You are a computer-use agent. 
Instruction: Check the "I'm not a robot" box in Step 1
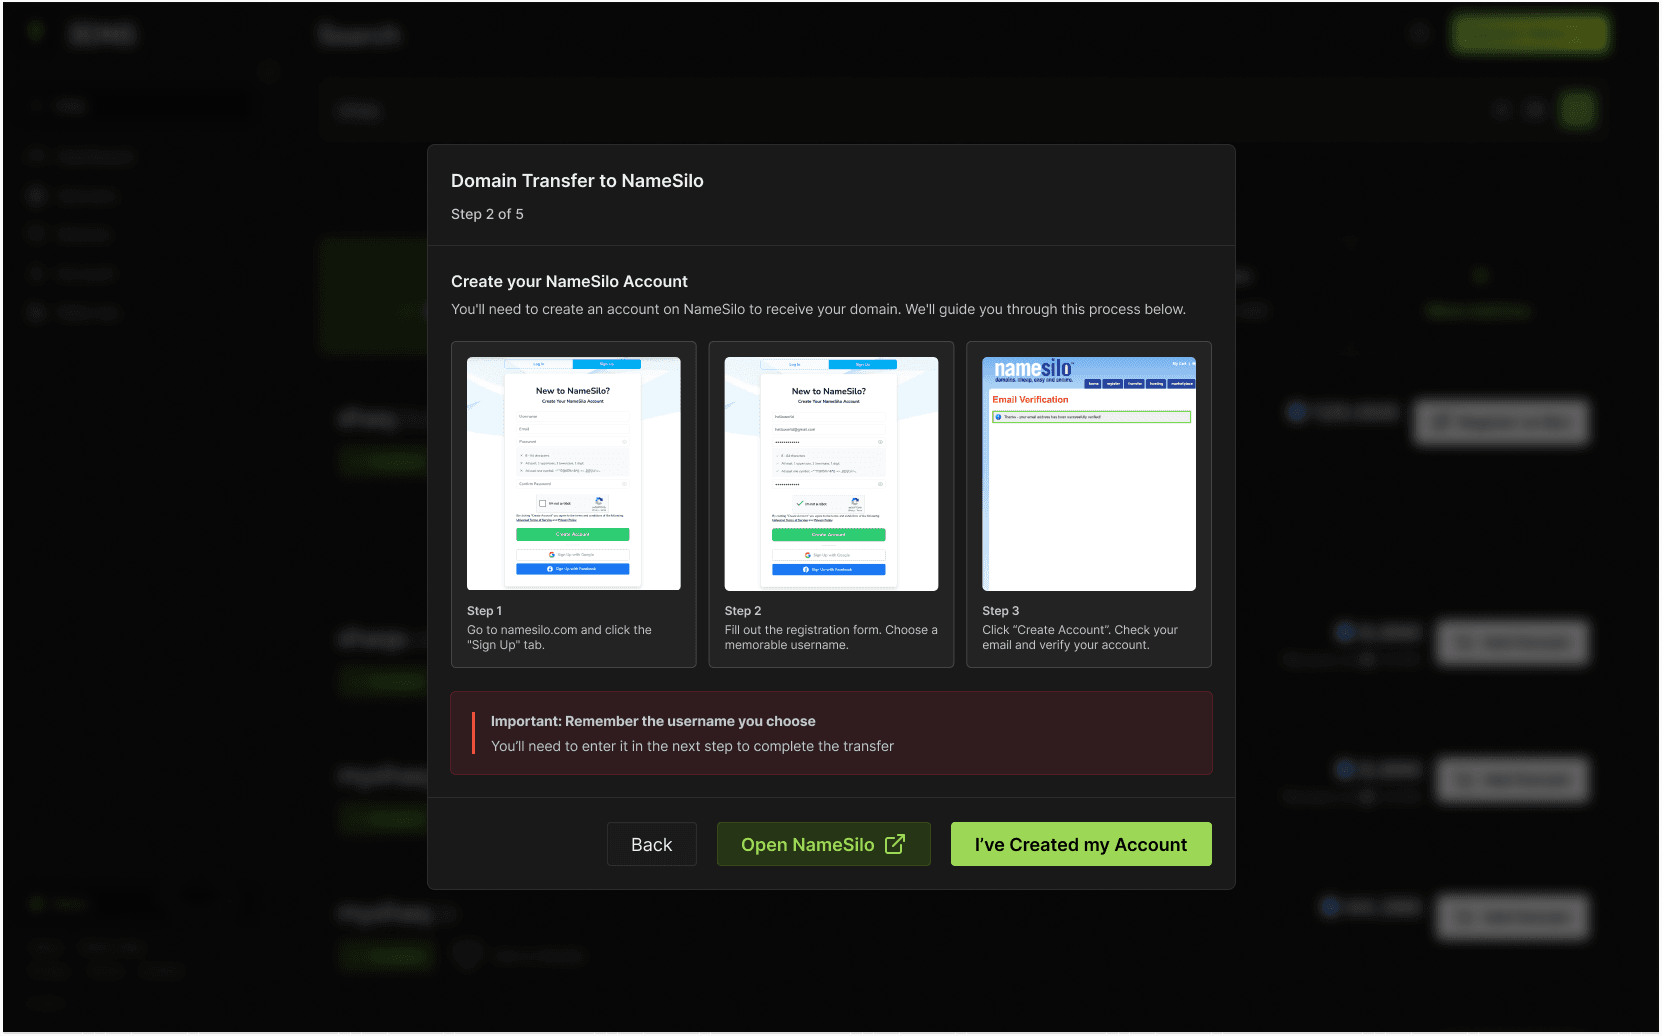[x=542, y=503]
